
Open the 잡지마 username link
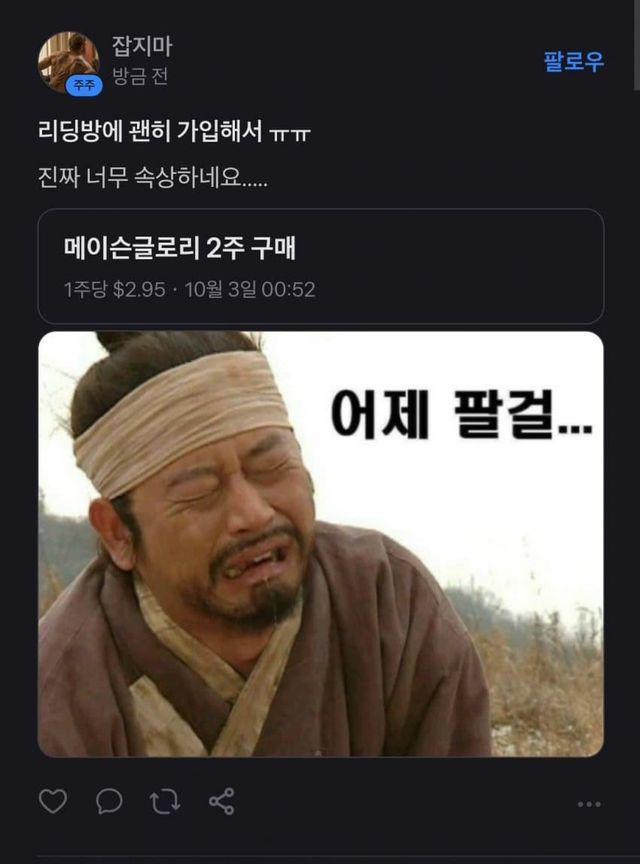click(x=142, y=46)
